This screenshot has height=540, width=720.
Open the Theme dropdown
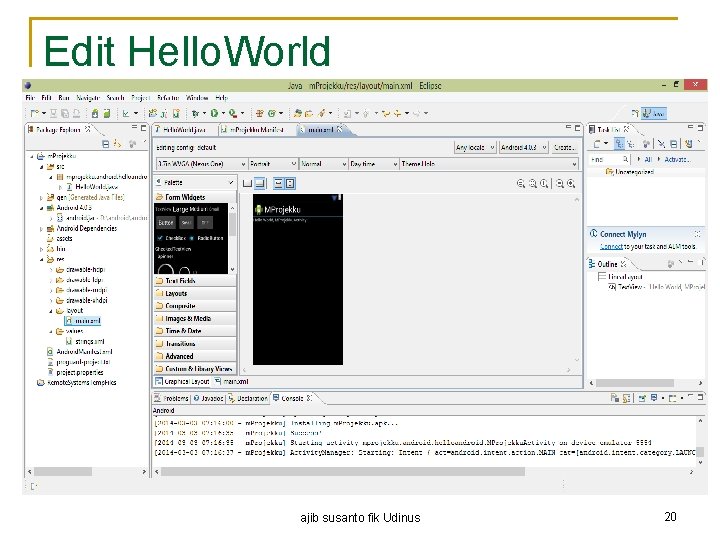tap(489, 164)
